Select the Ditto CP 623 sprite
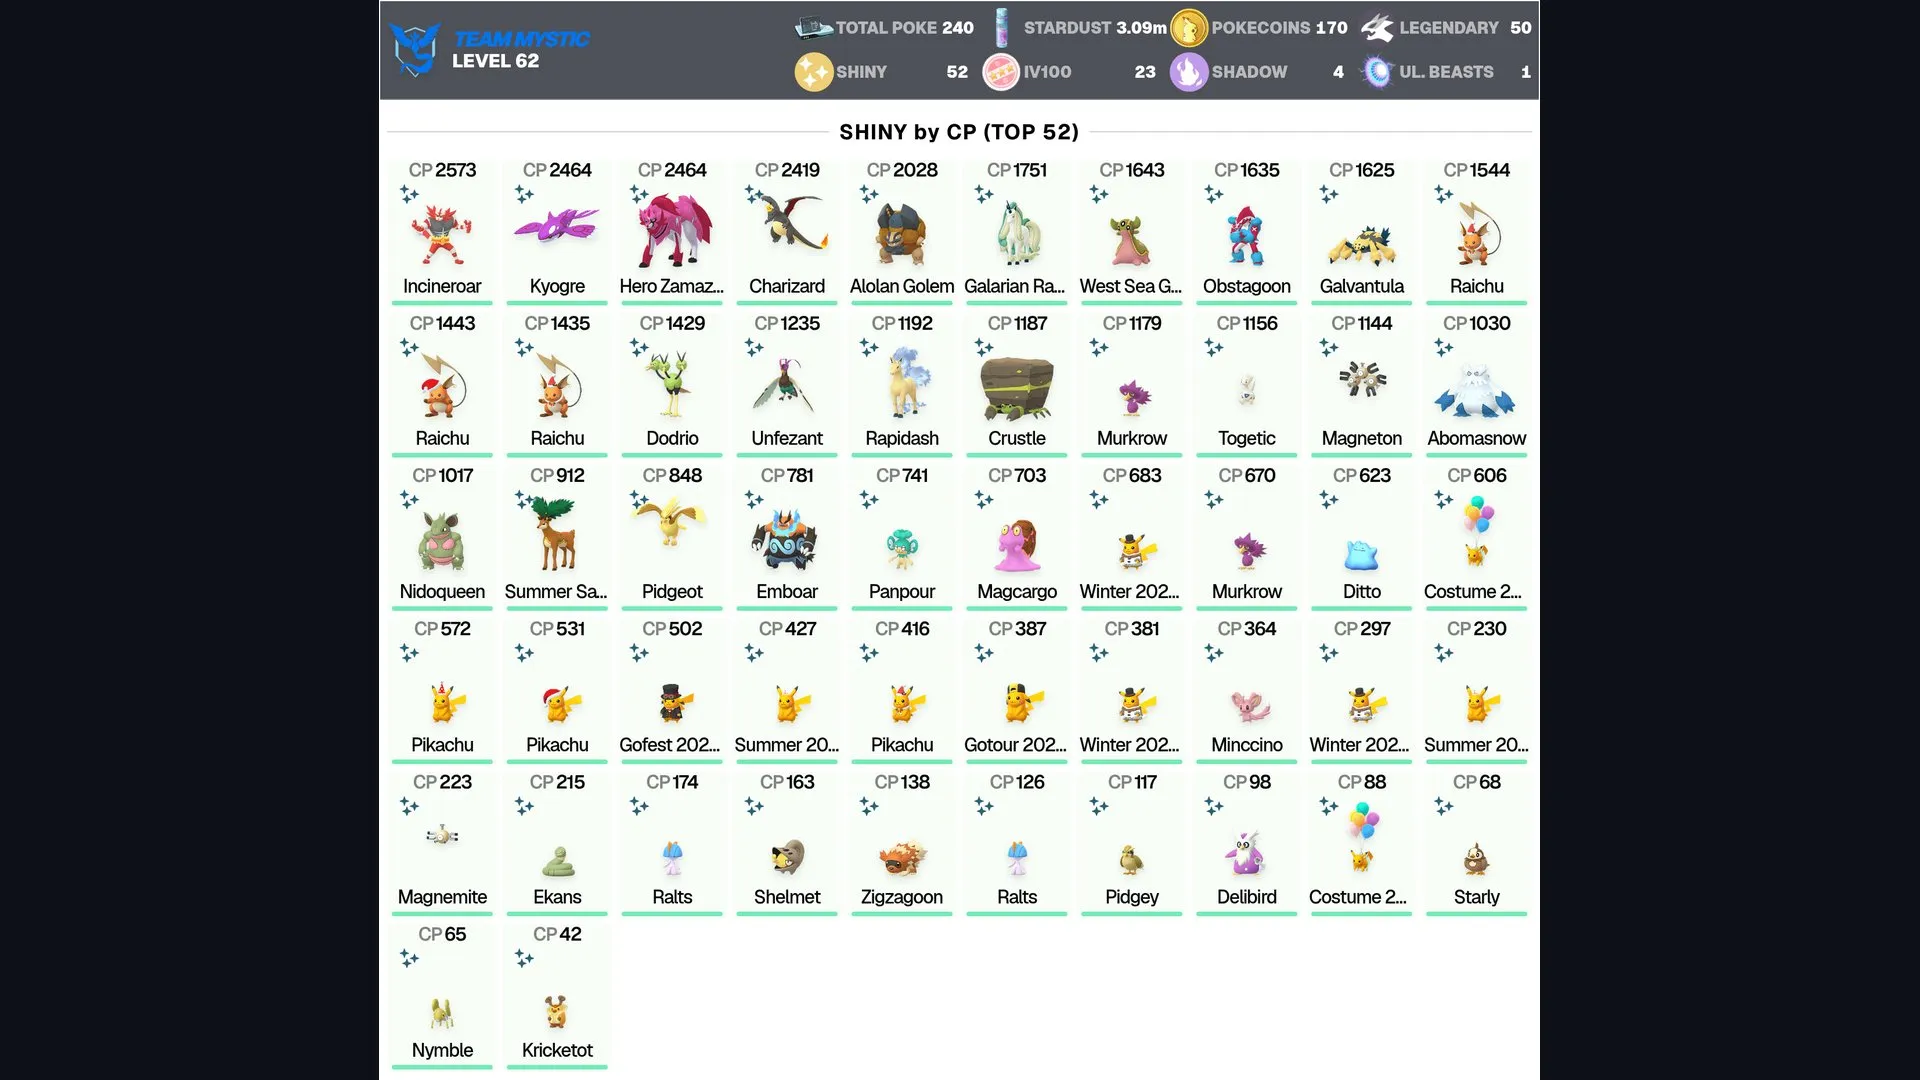 [x=1361, y=556]
